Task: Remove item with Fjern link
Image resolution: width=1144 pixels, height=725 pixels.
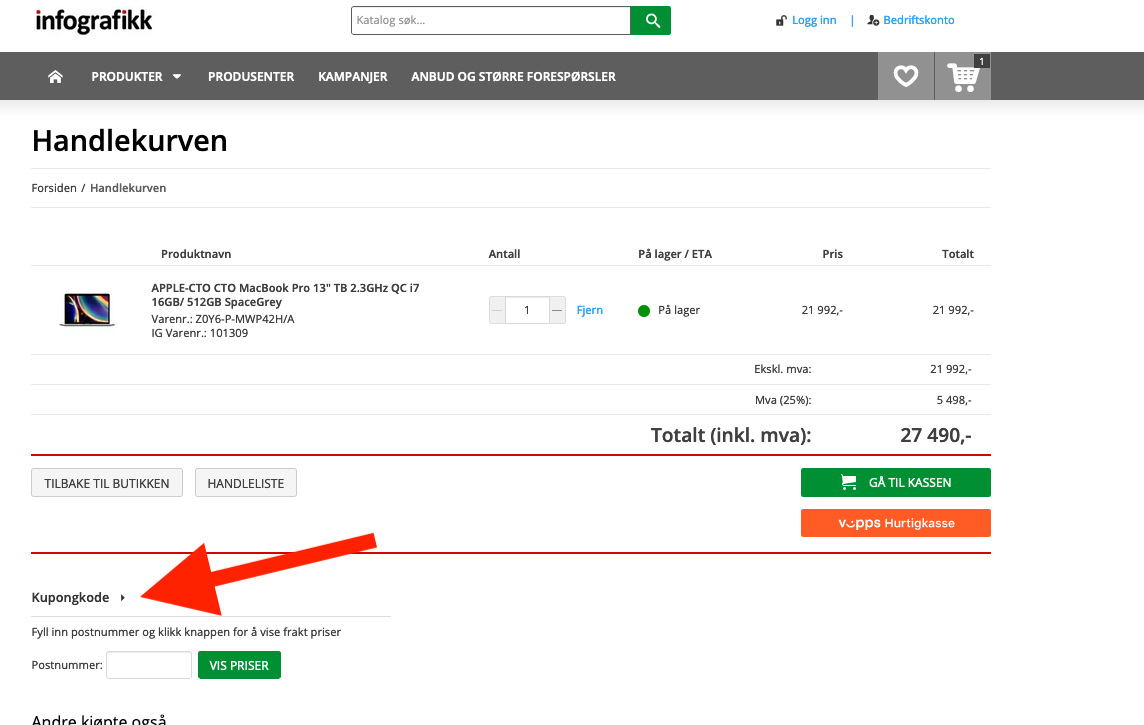Action: [590, 310]
